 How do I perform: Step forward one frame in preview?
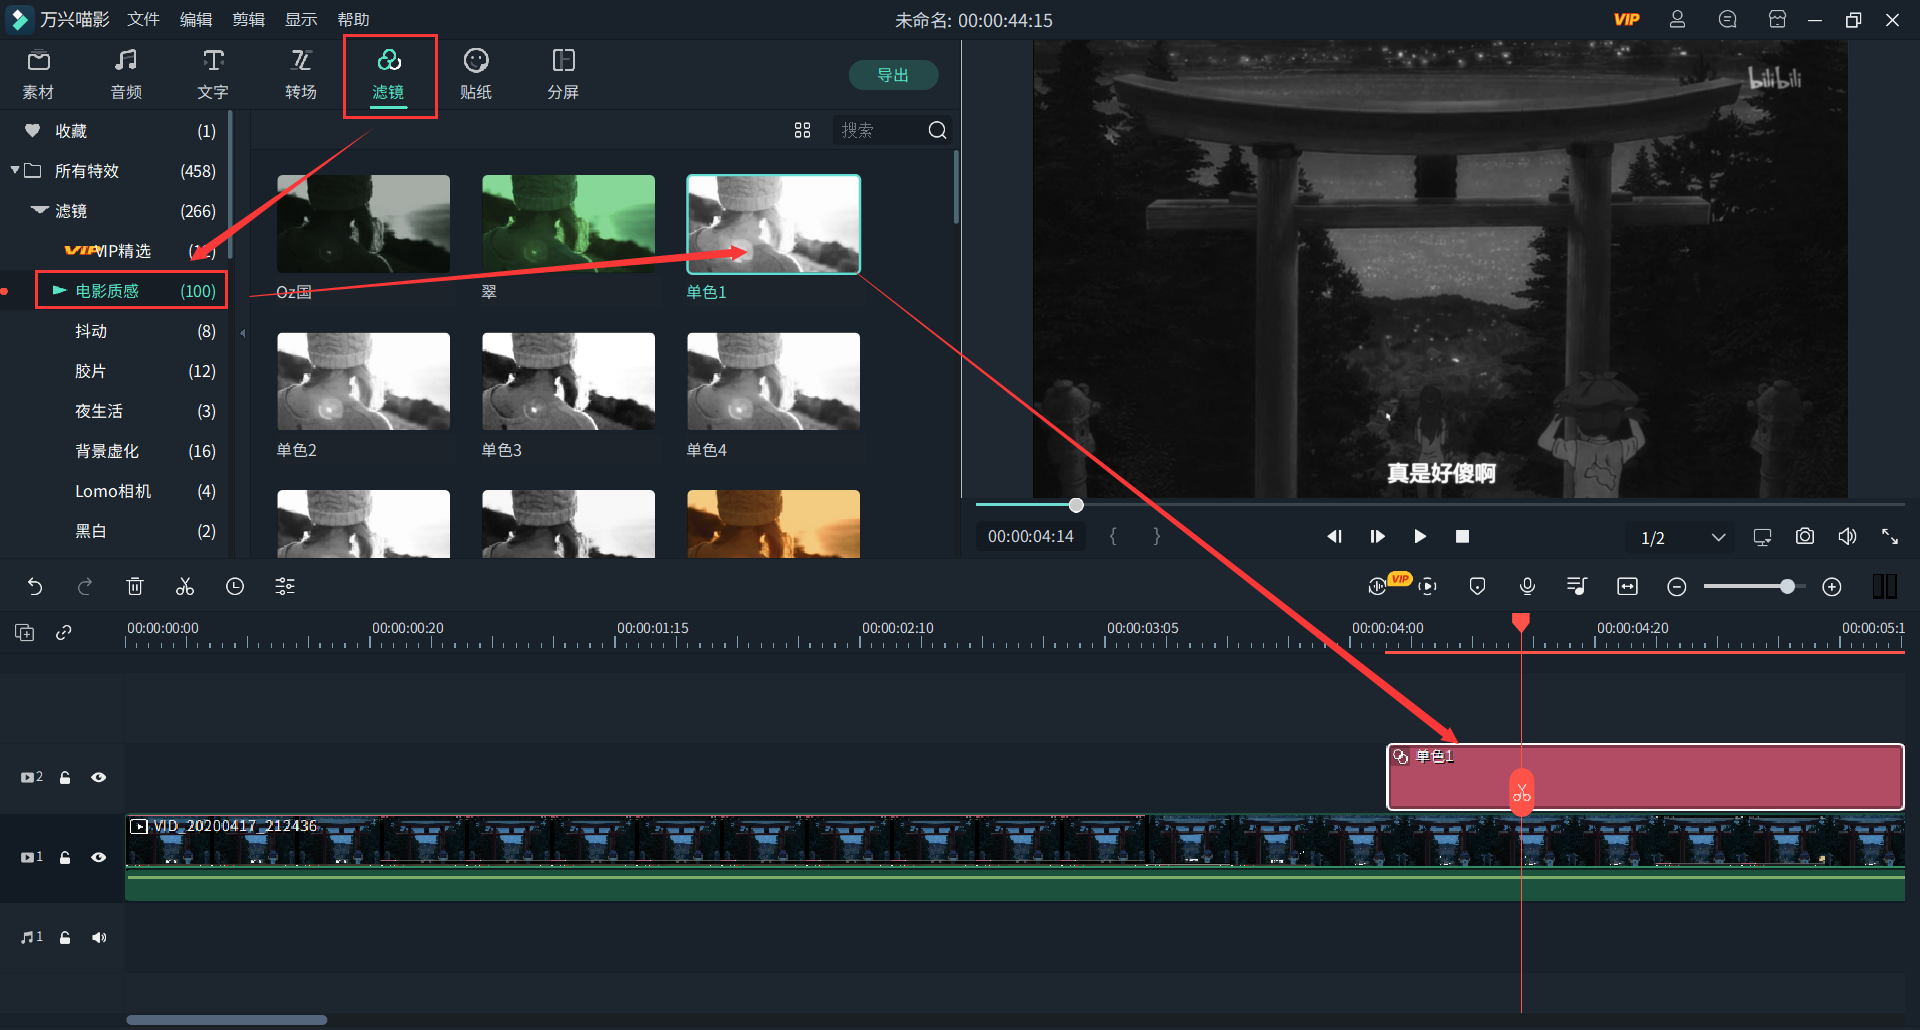[x=1377, y=537]
